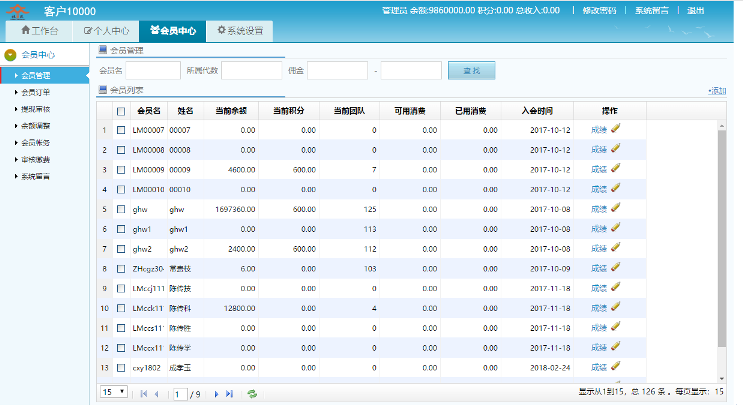This screenshot has width=743, height=414.
Task: Sort by the 当前积分 column header
Action: pos(289,111)
